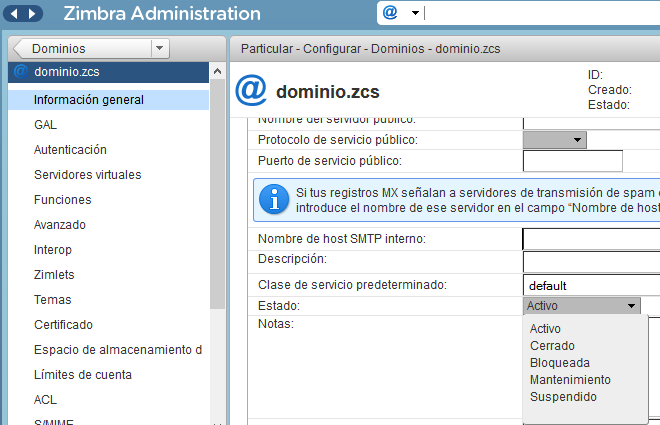Click the Puerto de servicio público field
Viewport: 660px width, 425px height.
pos(572,161)
